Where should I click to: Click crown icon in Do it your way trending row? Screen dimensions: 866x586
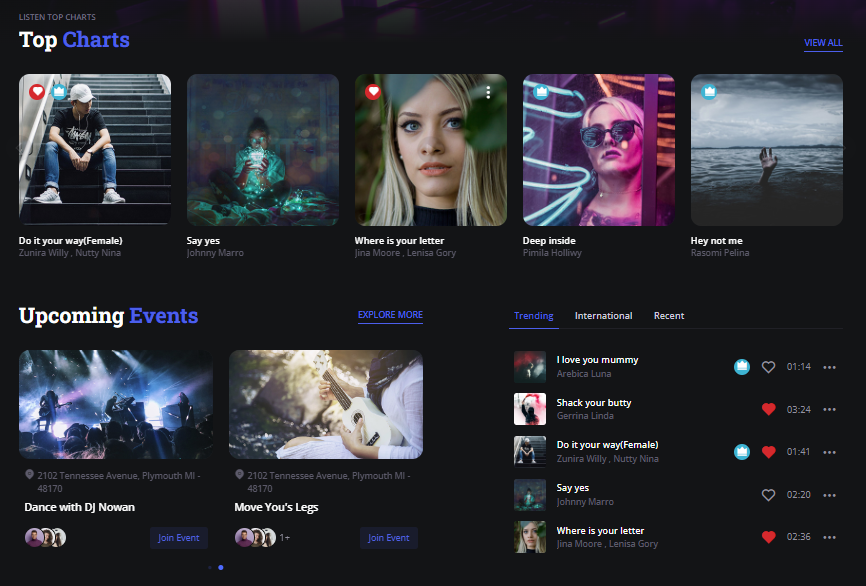pyautogui.click(x=742, y=452)
